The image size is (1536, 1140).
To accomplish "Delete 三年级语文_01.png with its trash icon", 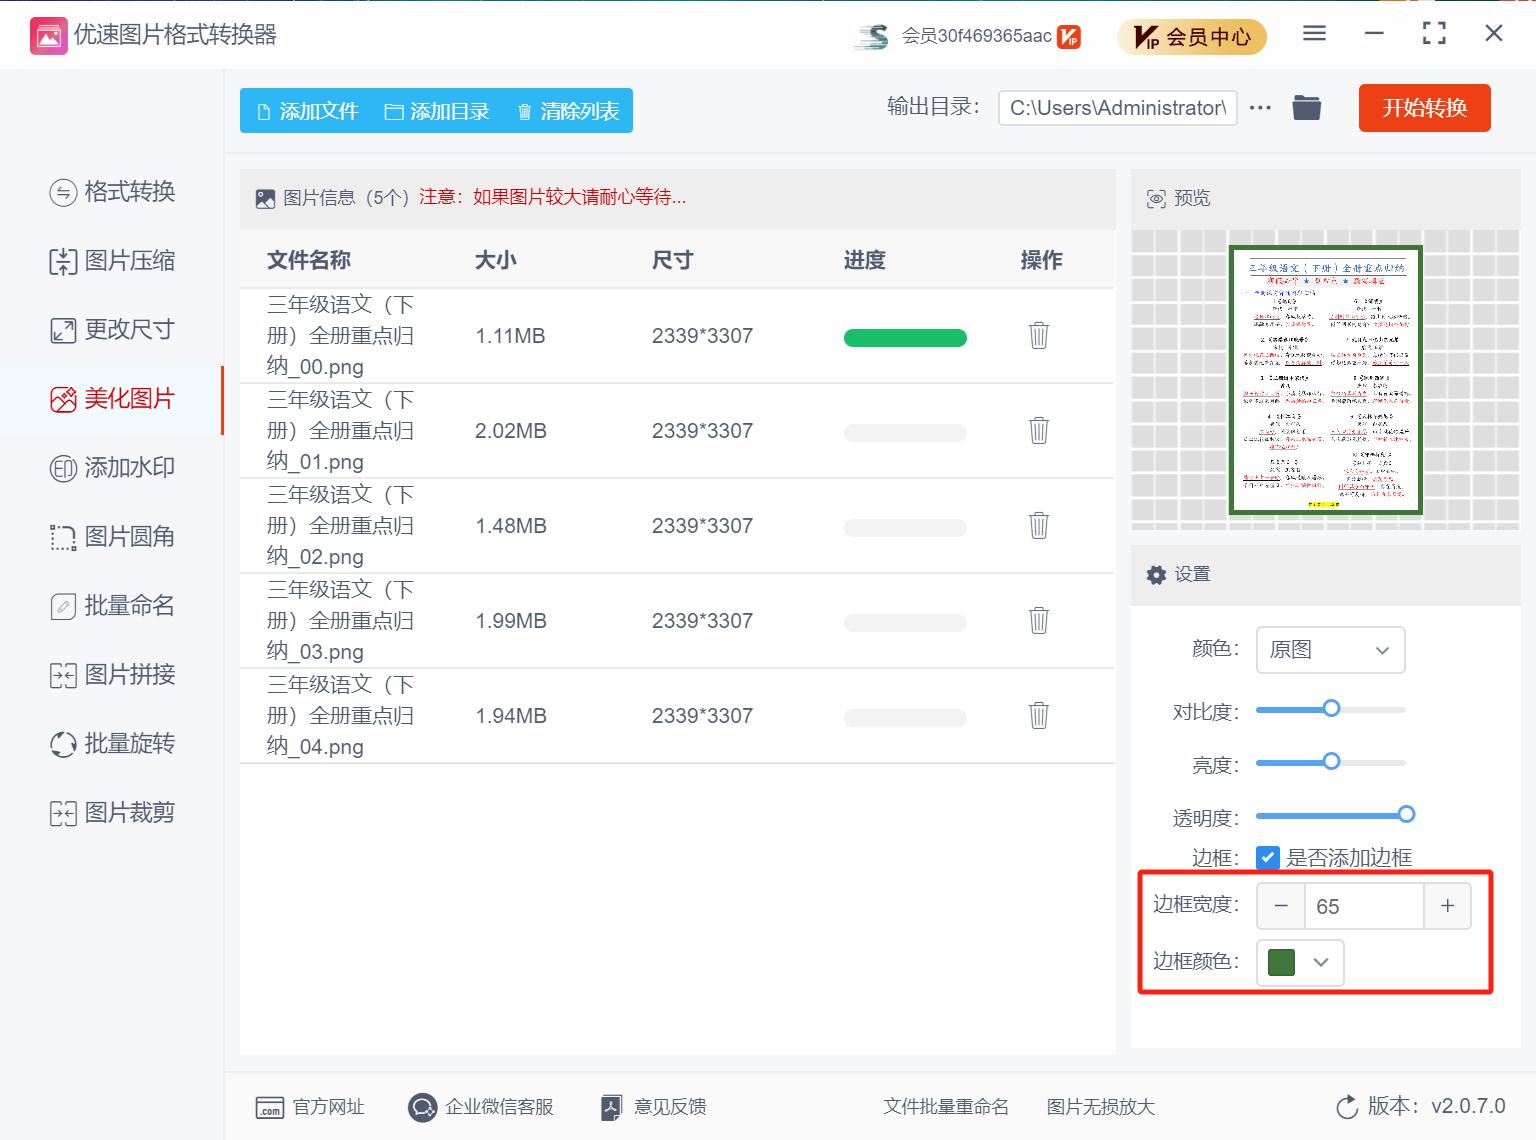I will (1039, 431).
